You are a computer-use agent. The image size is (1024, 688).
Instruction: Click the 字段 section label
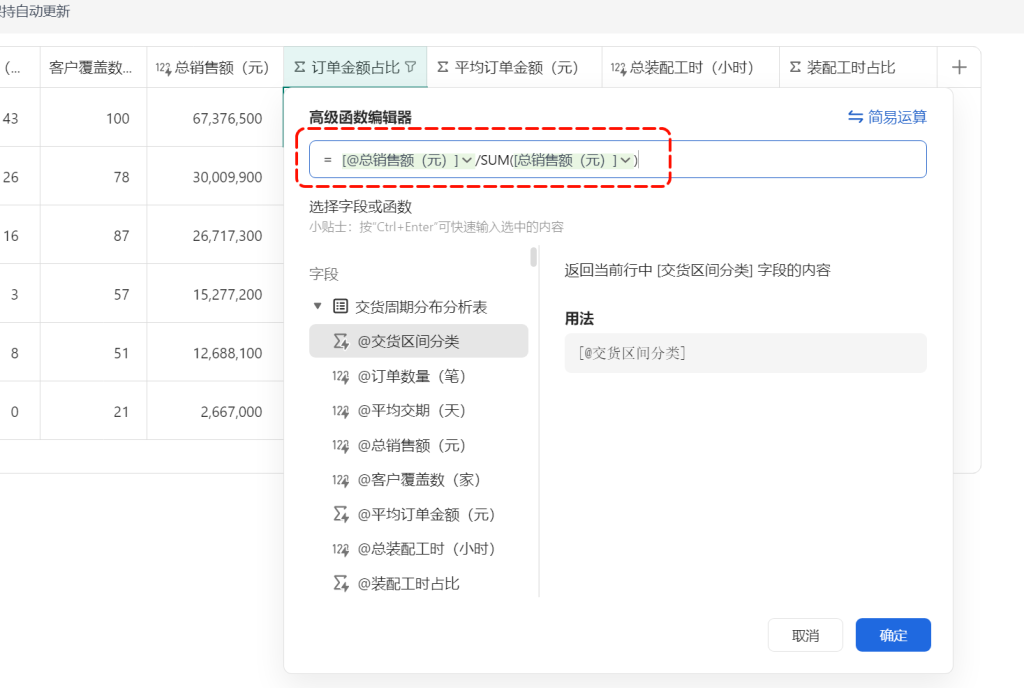pos(324,274)
